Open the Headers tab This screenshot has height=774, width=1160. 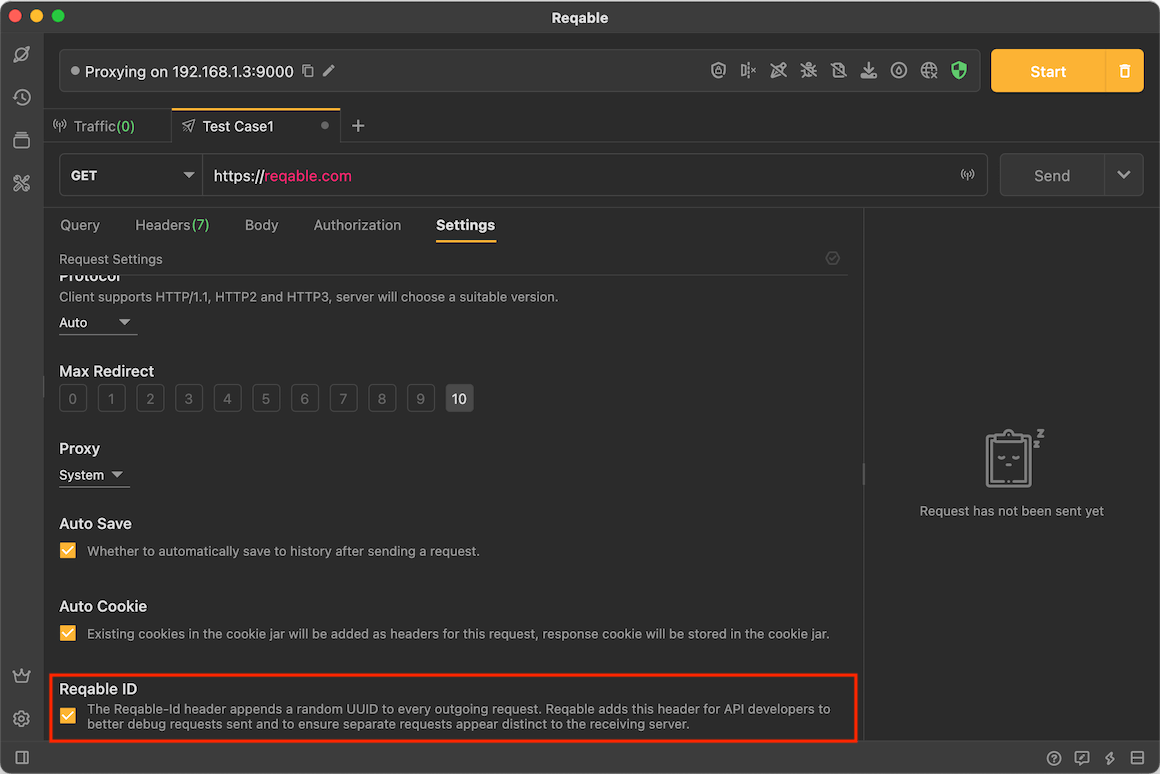point(172,225)
